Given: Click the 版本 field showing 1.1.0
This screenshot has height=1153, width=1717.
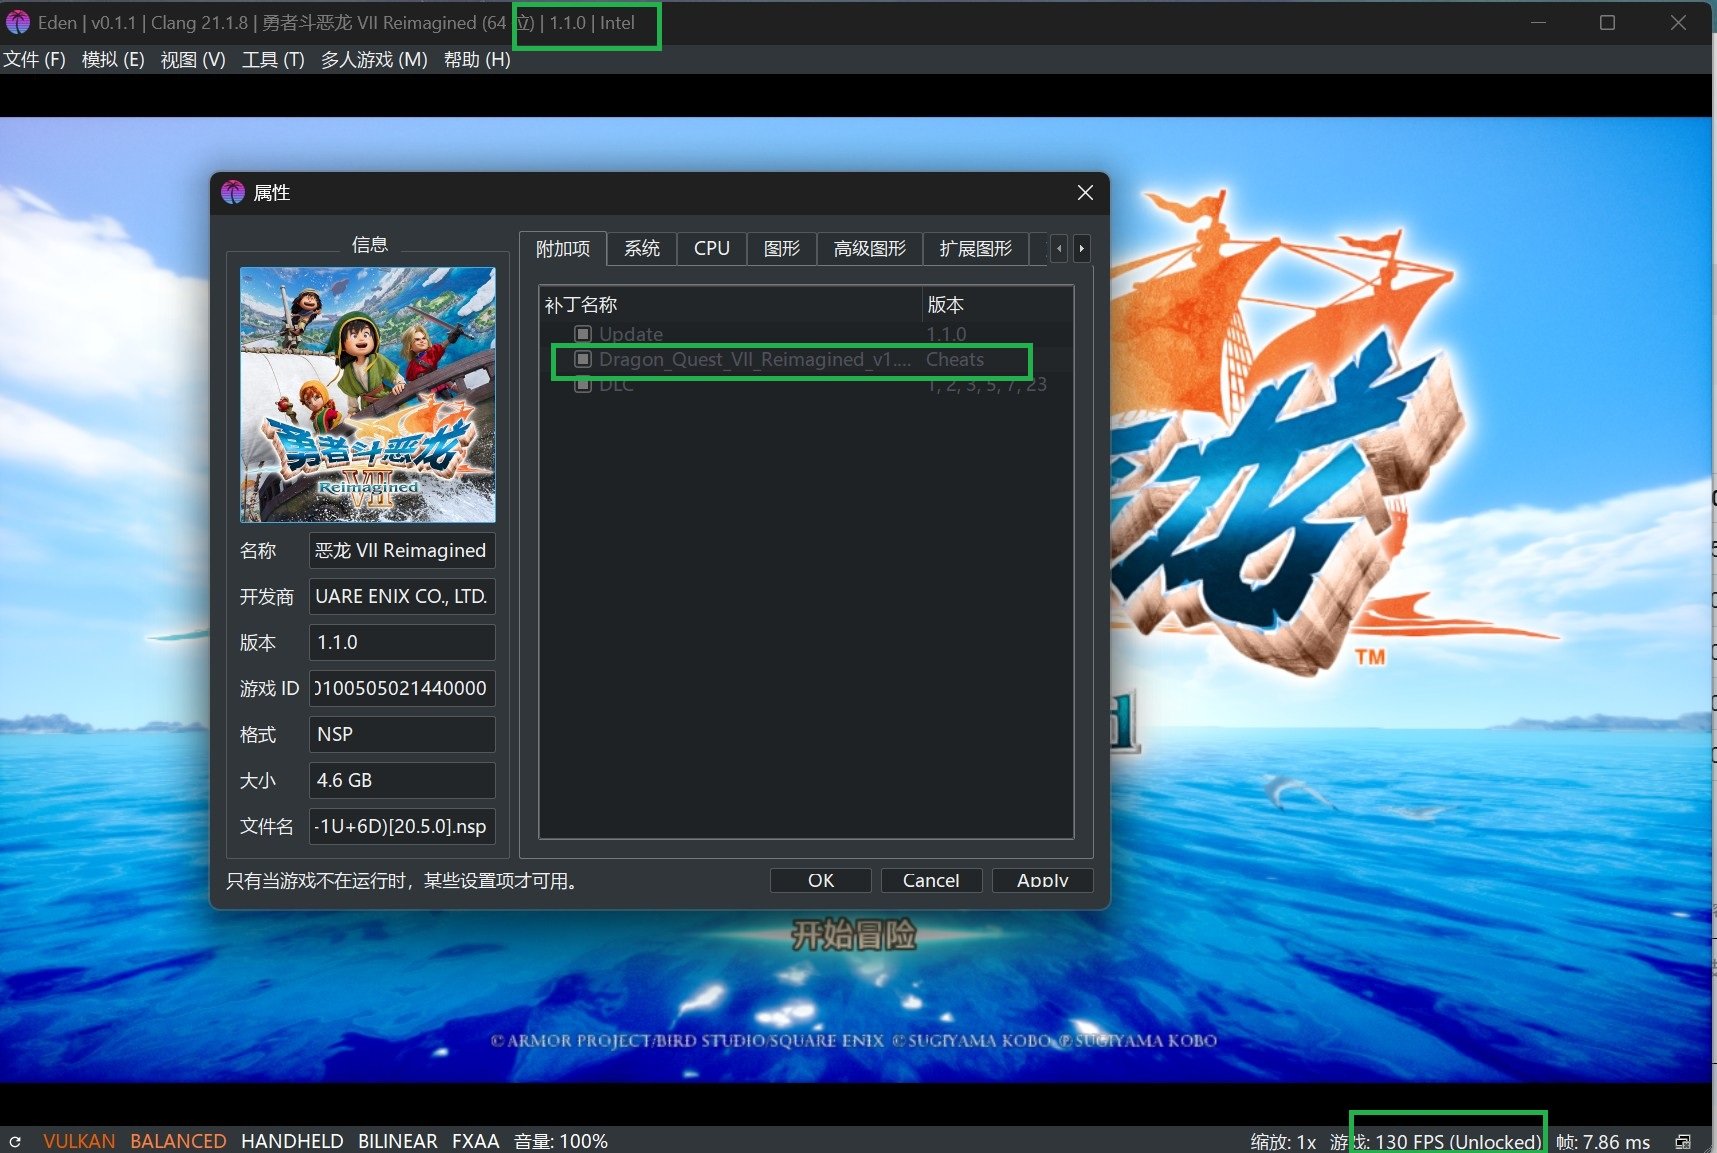Looking at the screenshot, I should pos(402,642).
